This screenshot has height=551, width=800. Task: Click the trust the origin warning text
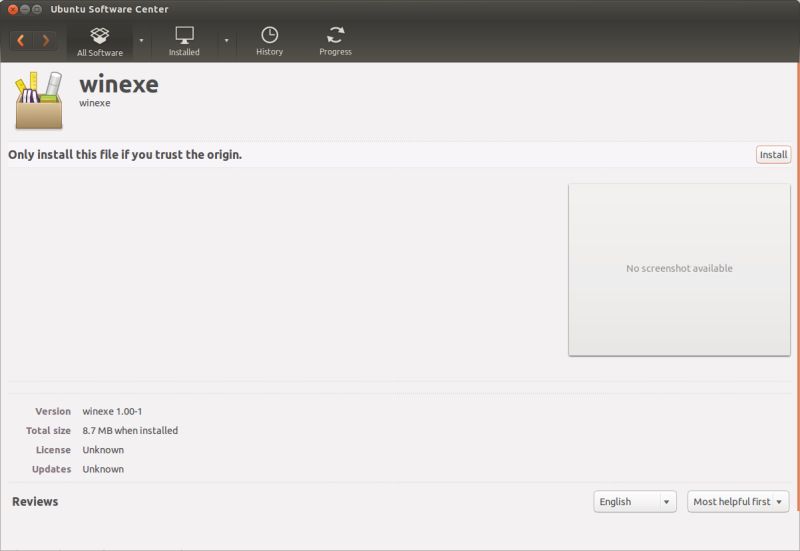(125, 155)
